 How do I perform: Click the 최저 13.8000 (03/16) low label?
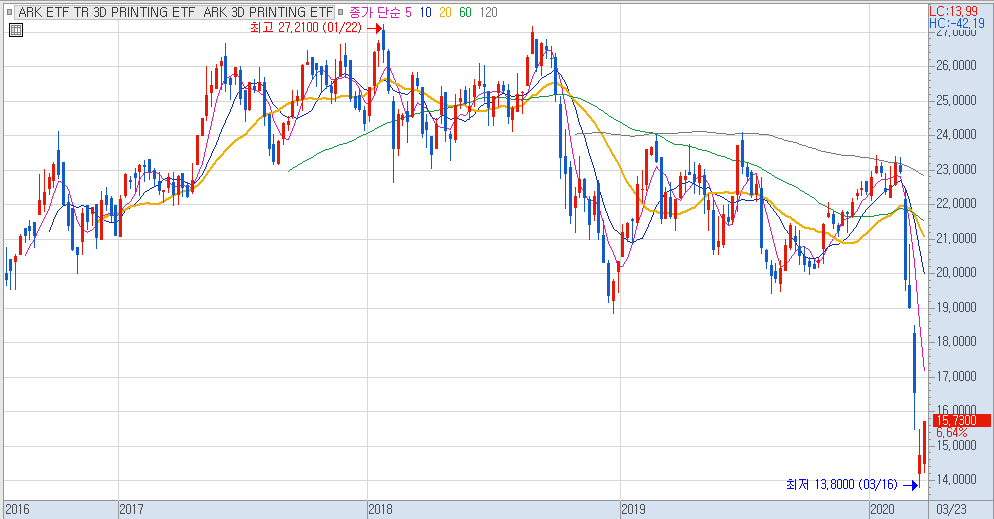[x=842, y=485]
